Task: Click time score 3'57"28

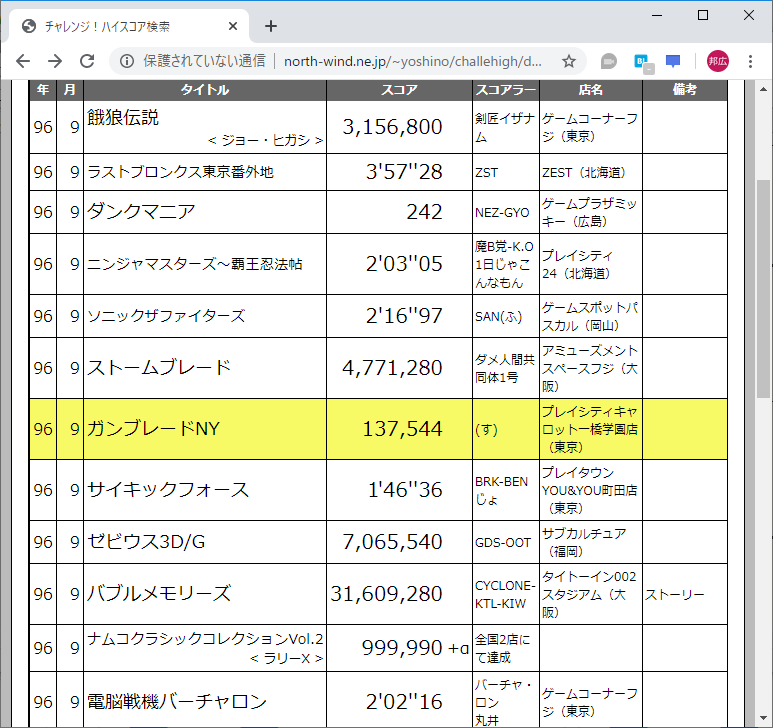Action: coord(404,172)
